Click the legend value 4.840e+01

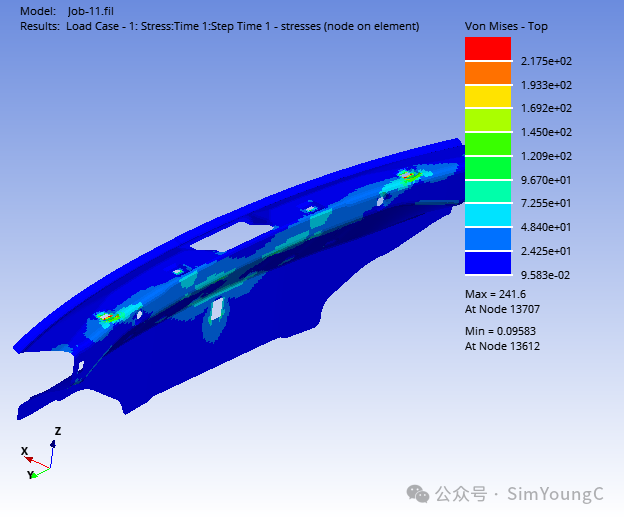(x=546, y=227)
